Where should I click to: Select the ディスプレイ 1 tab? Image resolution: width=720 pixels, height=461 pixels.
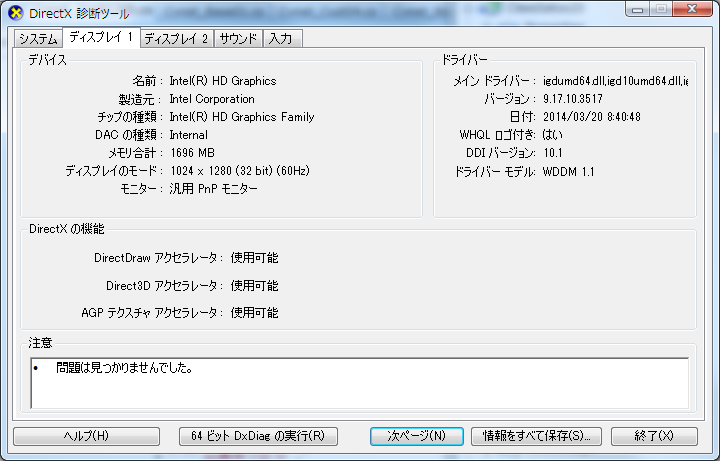101,37
